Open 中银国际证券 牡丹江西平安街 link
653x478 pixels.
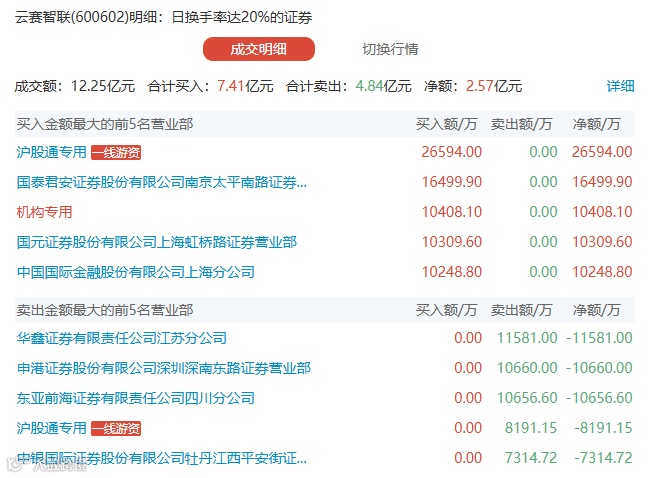(162, 458)
